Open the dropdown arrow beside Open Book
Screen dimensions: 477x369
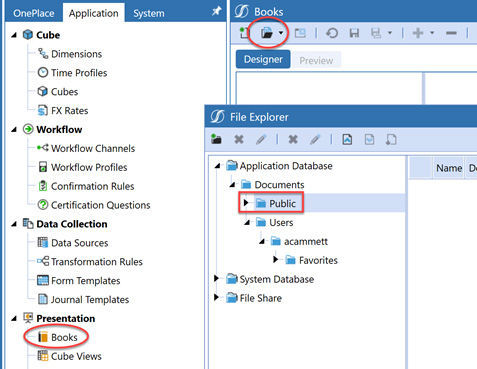(x=281, y=33)
